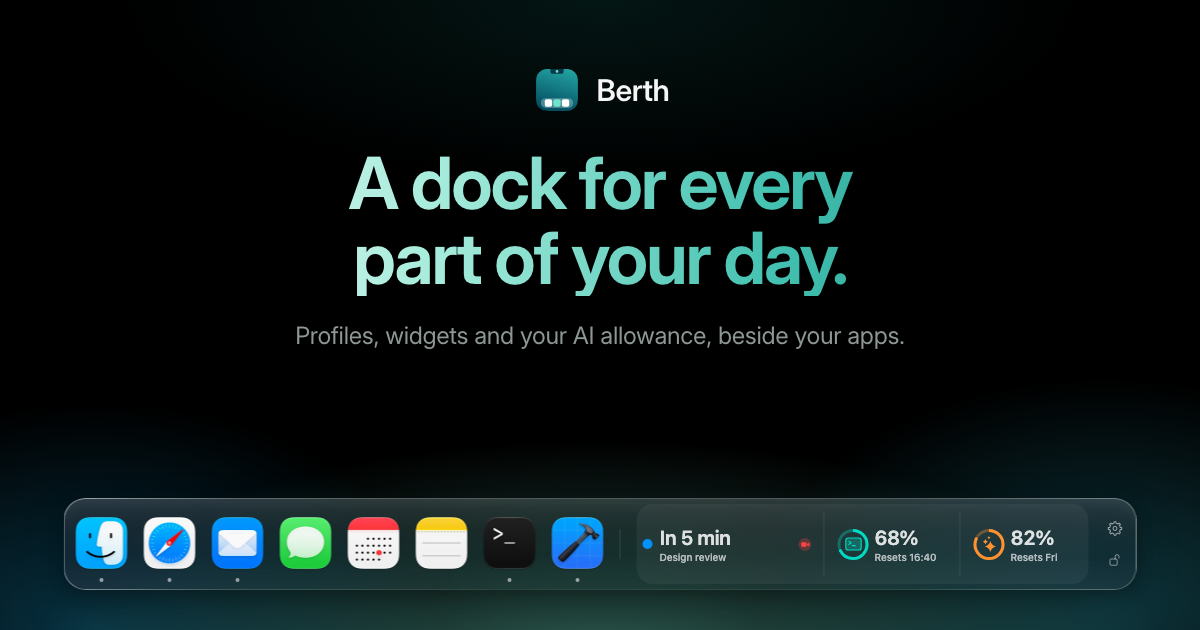Click the "Berth" brand name
The height and width of the screenshot is (630, 1200).
click(633, 91)
